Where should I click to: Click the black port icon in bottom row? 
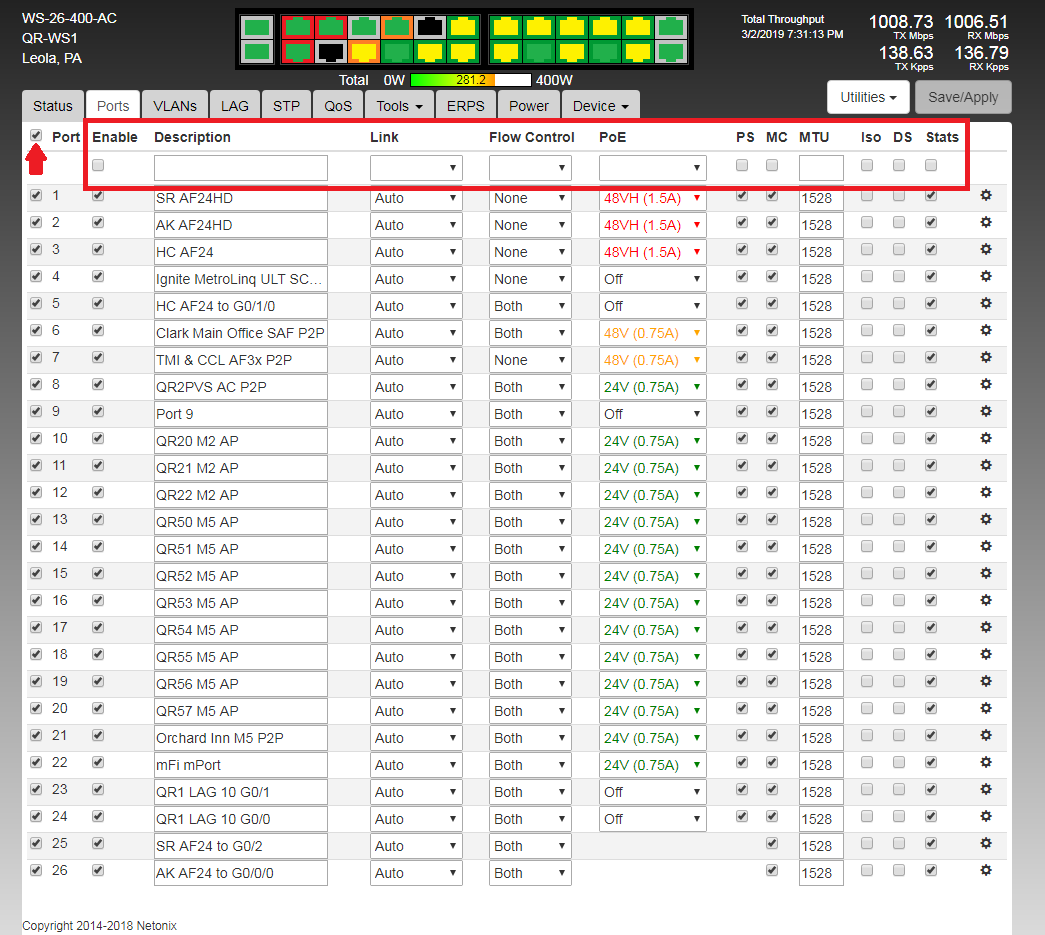click(330, 51)
